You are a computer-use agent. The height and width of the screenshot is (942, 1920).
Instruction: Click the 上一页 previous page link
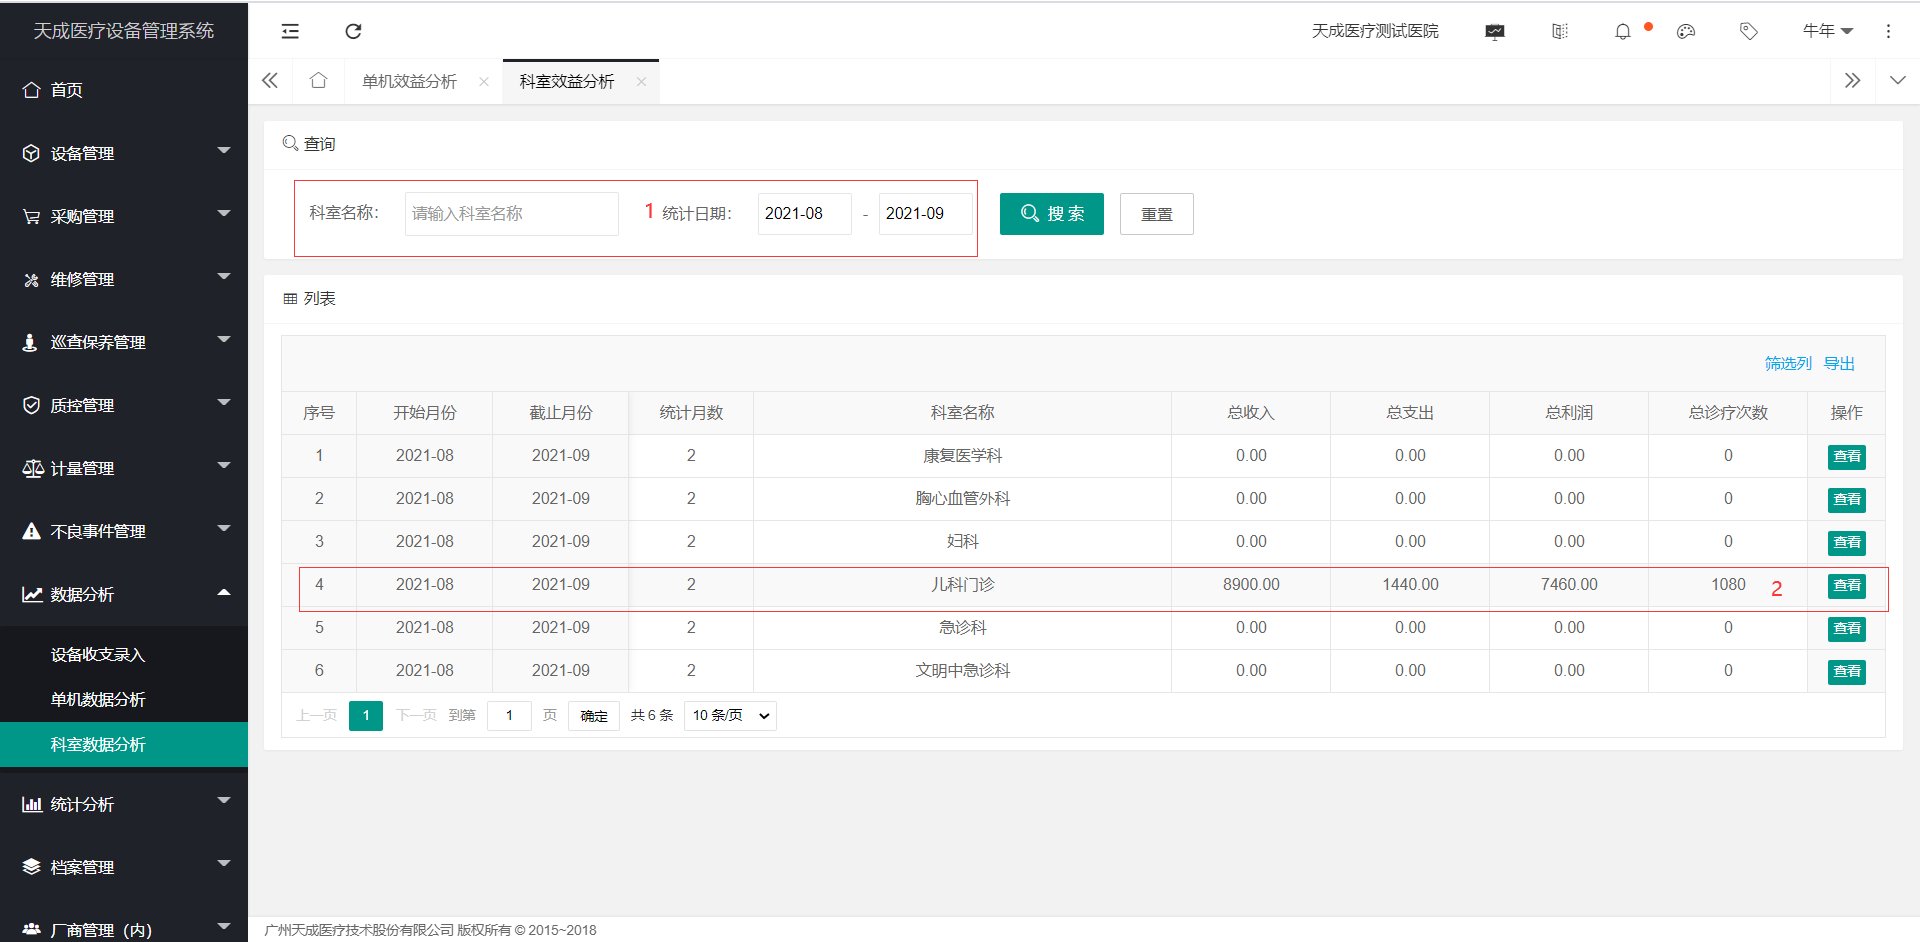click(317, 716)
